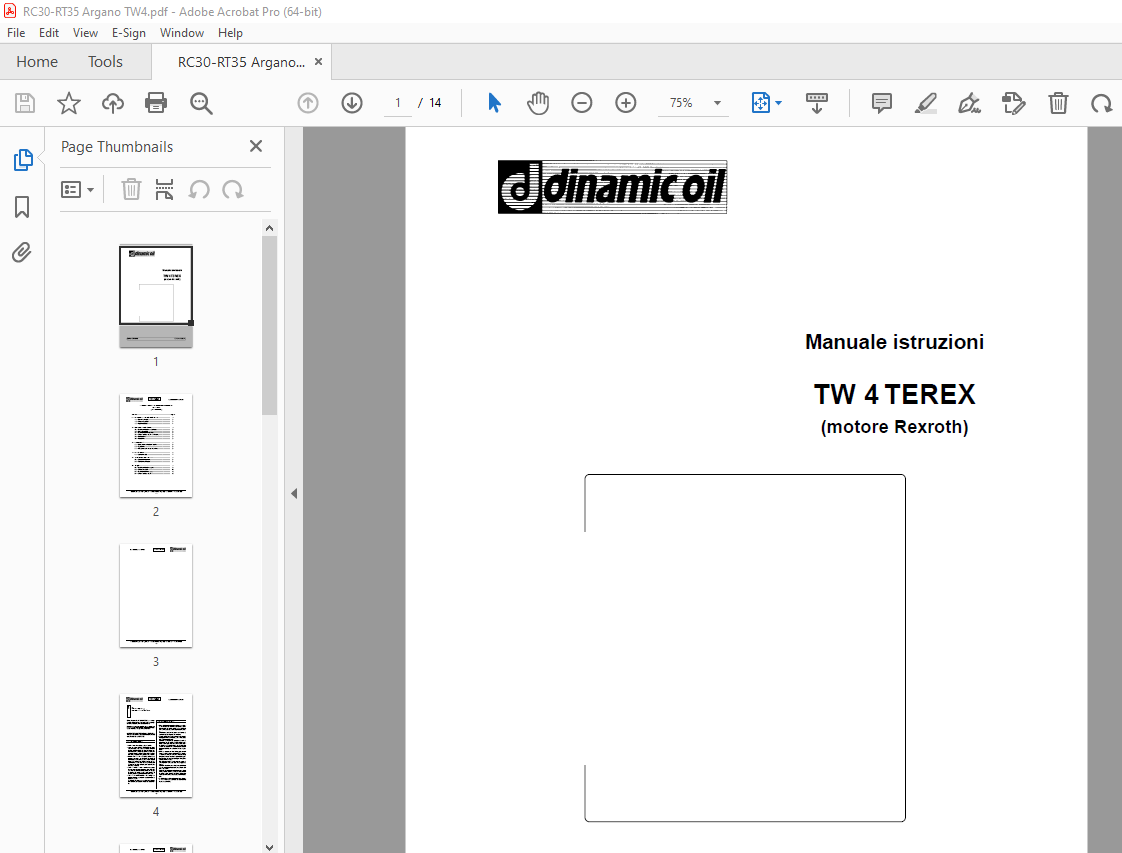Screen dimensions: 1122x853
Task: Delete page with toolbar trash icon
Action: coord(1058,103)
